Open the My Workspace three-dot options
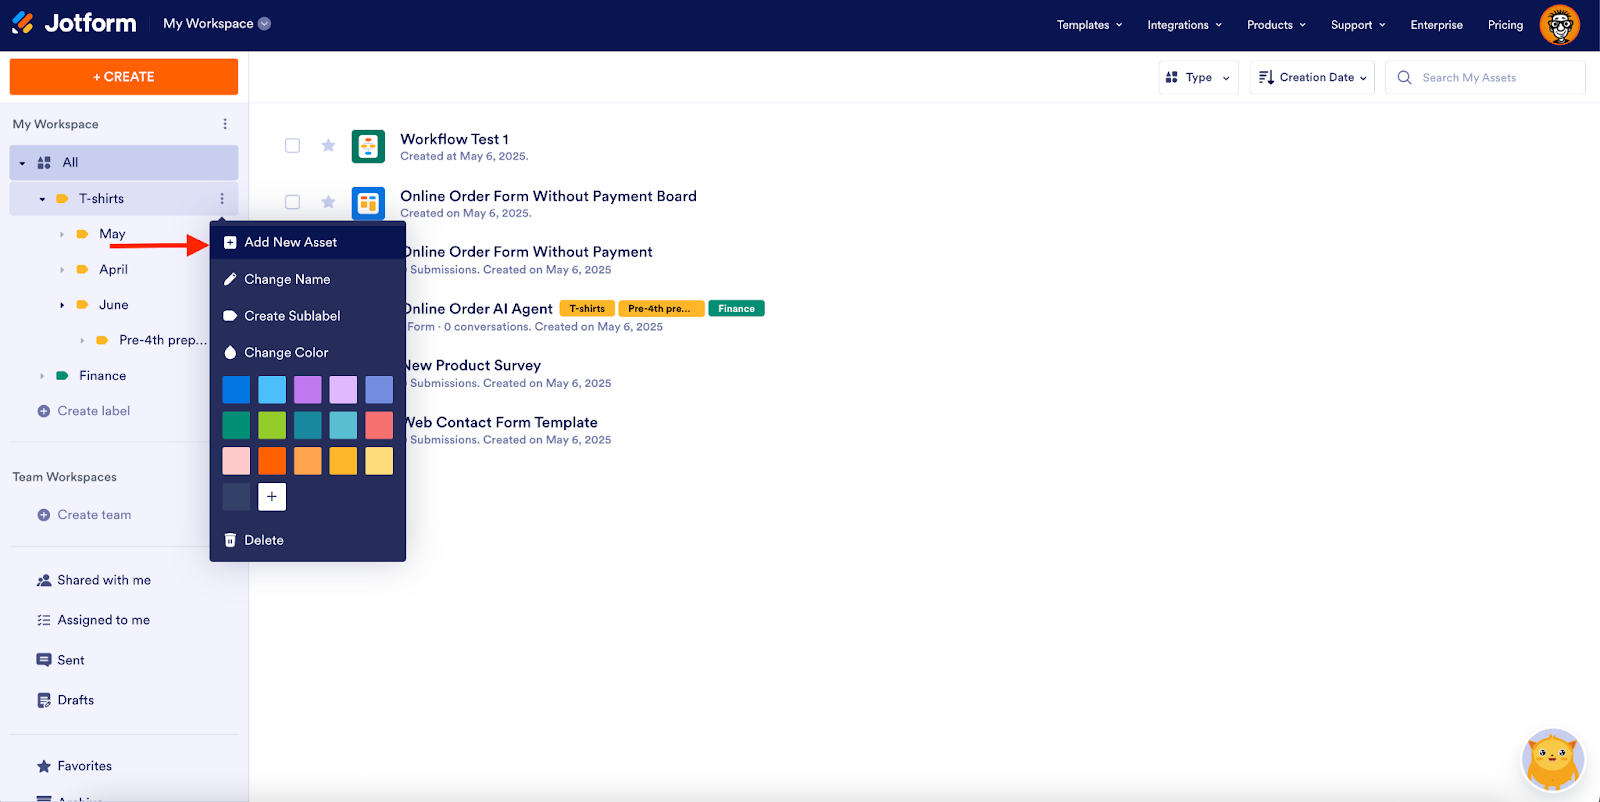 point(225,124)
